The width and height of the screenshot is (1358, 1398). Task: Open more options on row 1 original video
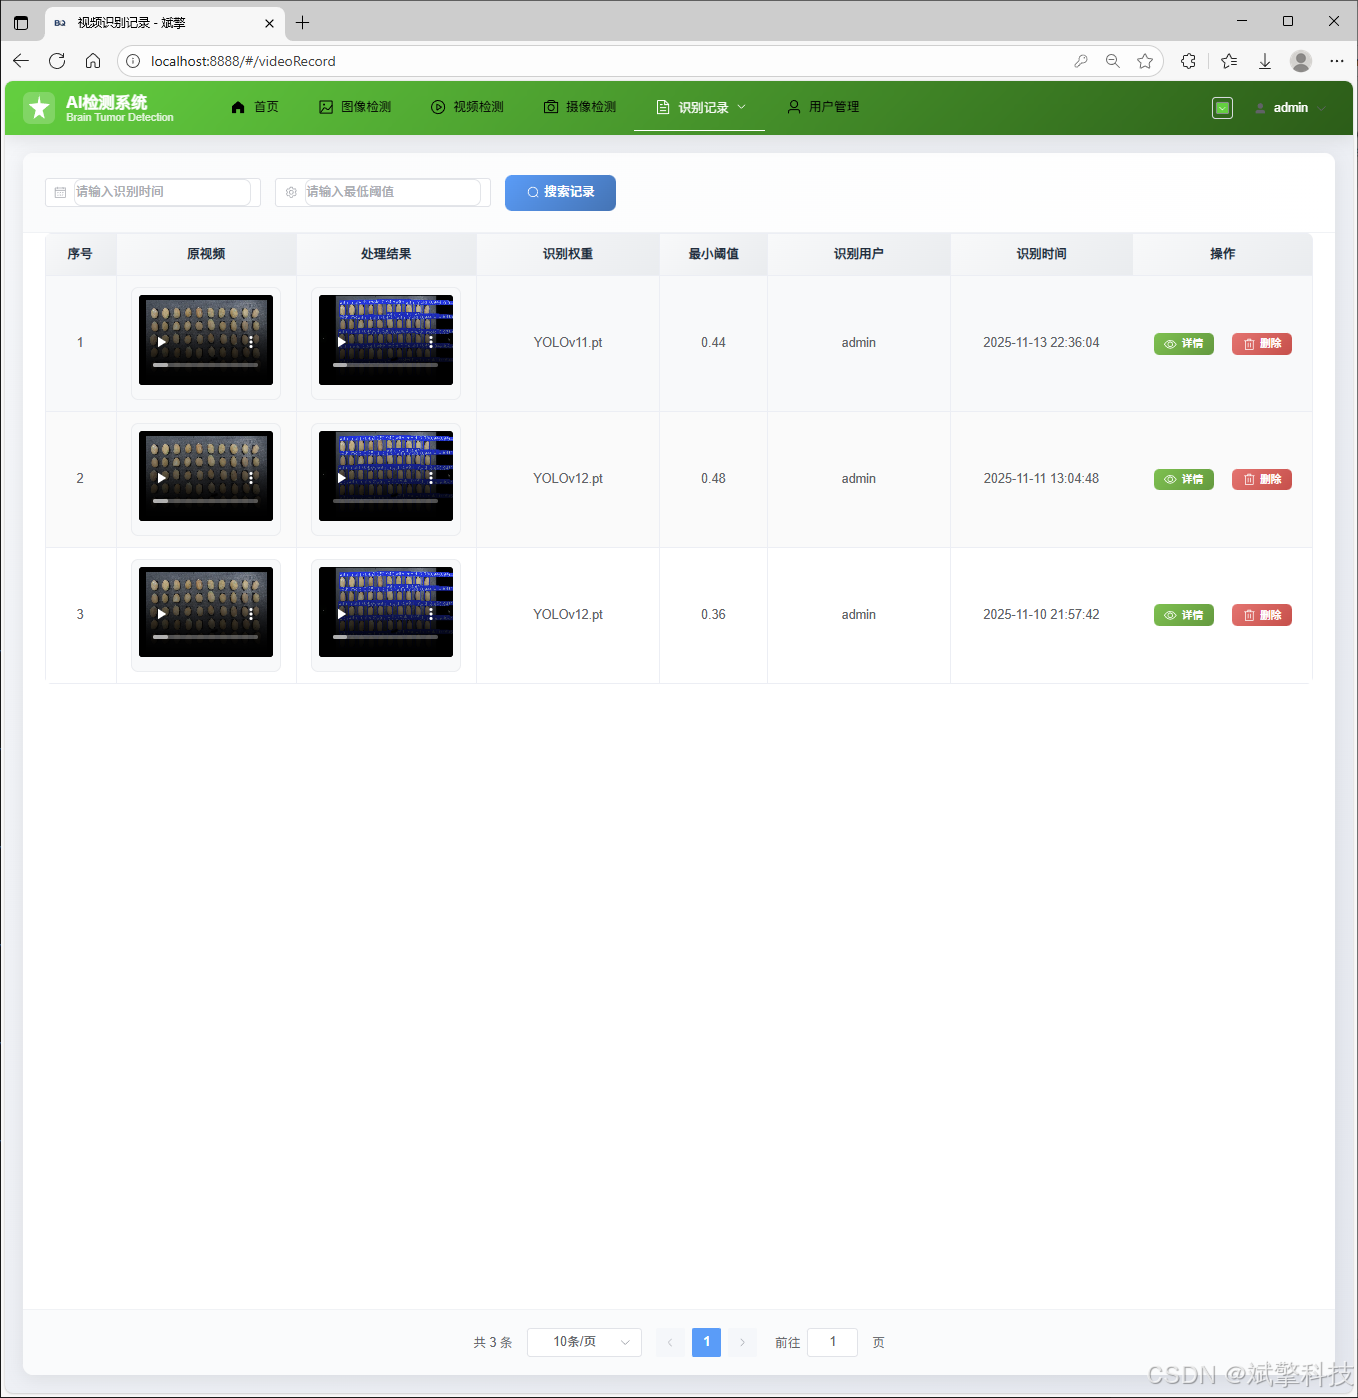[251, 342]
